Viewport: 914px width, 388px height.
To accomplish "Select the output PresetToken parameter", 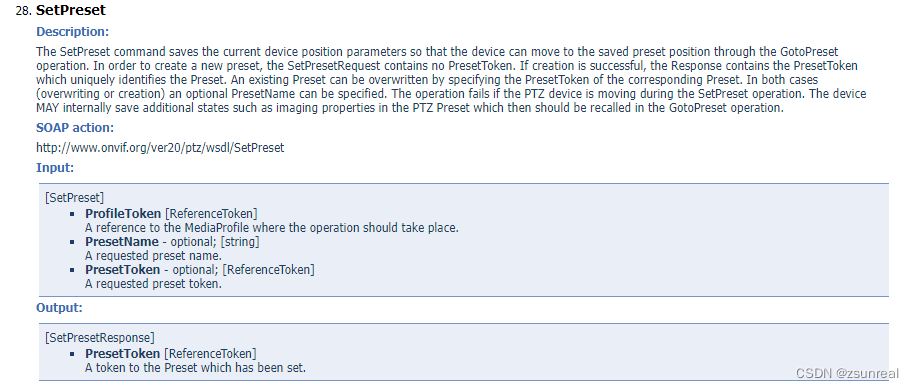I will pos(122,354).
